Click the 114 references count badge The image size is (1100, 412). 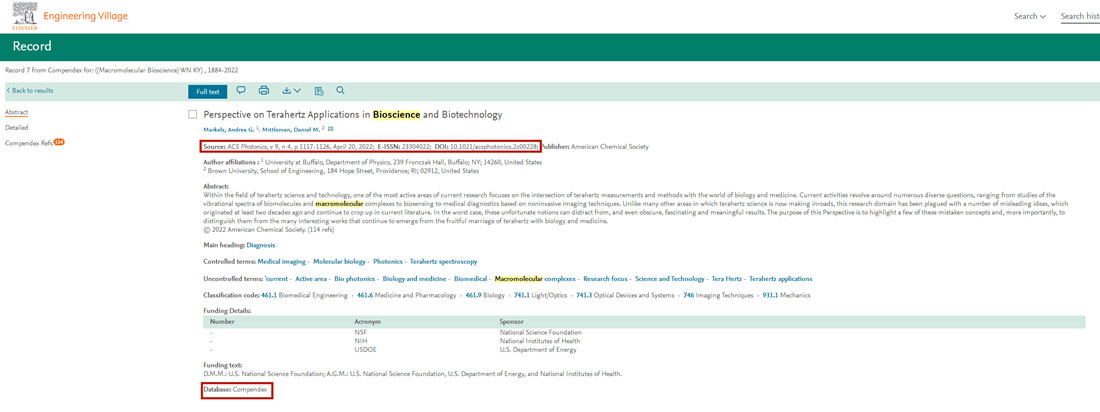click(x=59, y=142)
